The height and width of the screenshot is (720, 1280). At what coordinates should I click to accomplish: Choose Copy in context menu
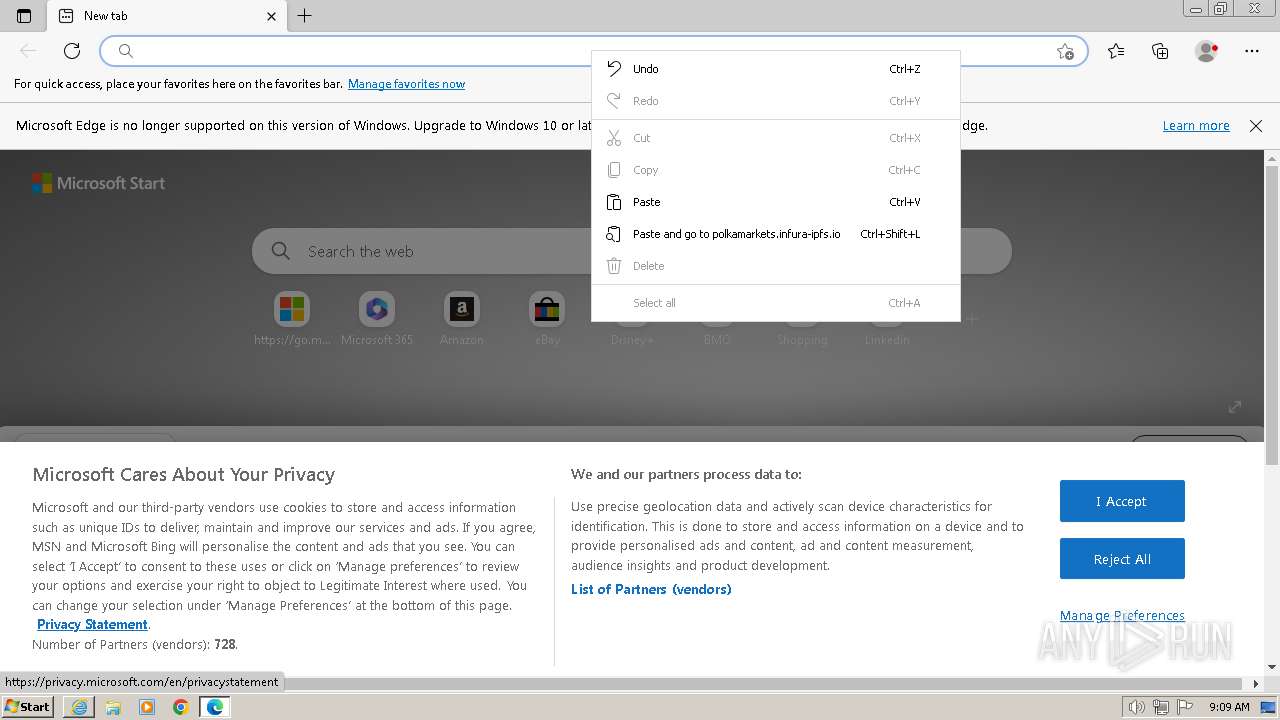(x=776, y=170)
